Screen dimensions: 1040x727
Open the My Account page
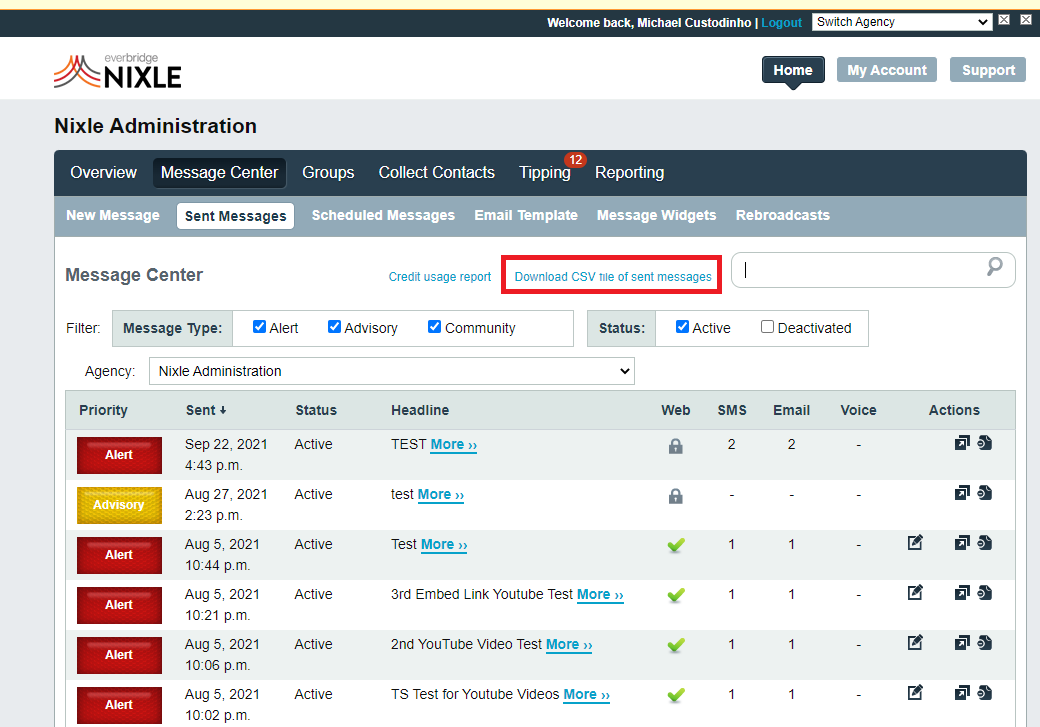click(x=887, y=70)
